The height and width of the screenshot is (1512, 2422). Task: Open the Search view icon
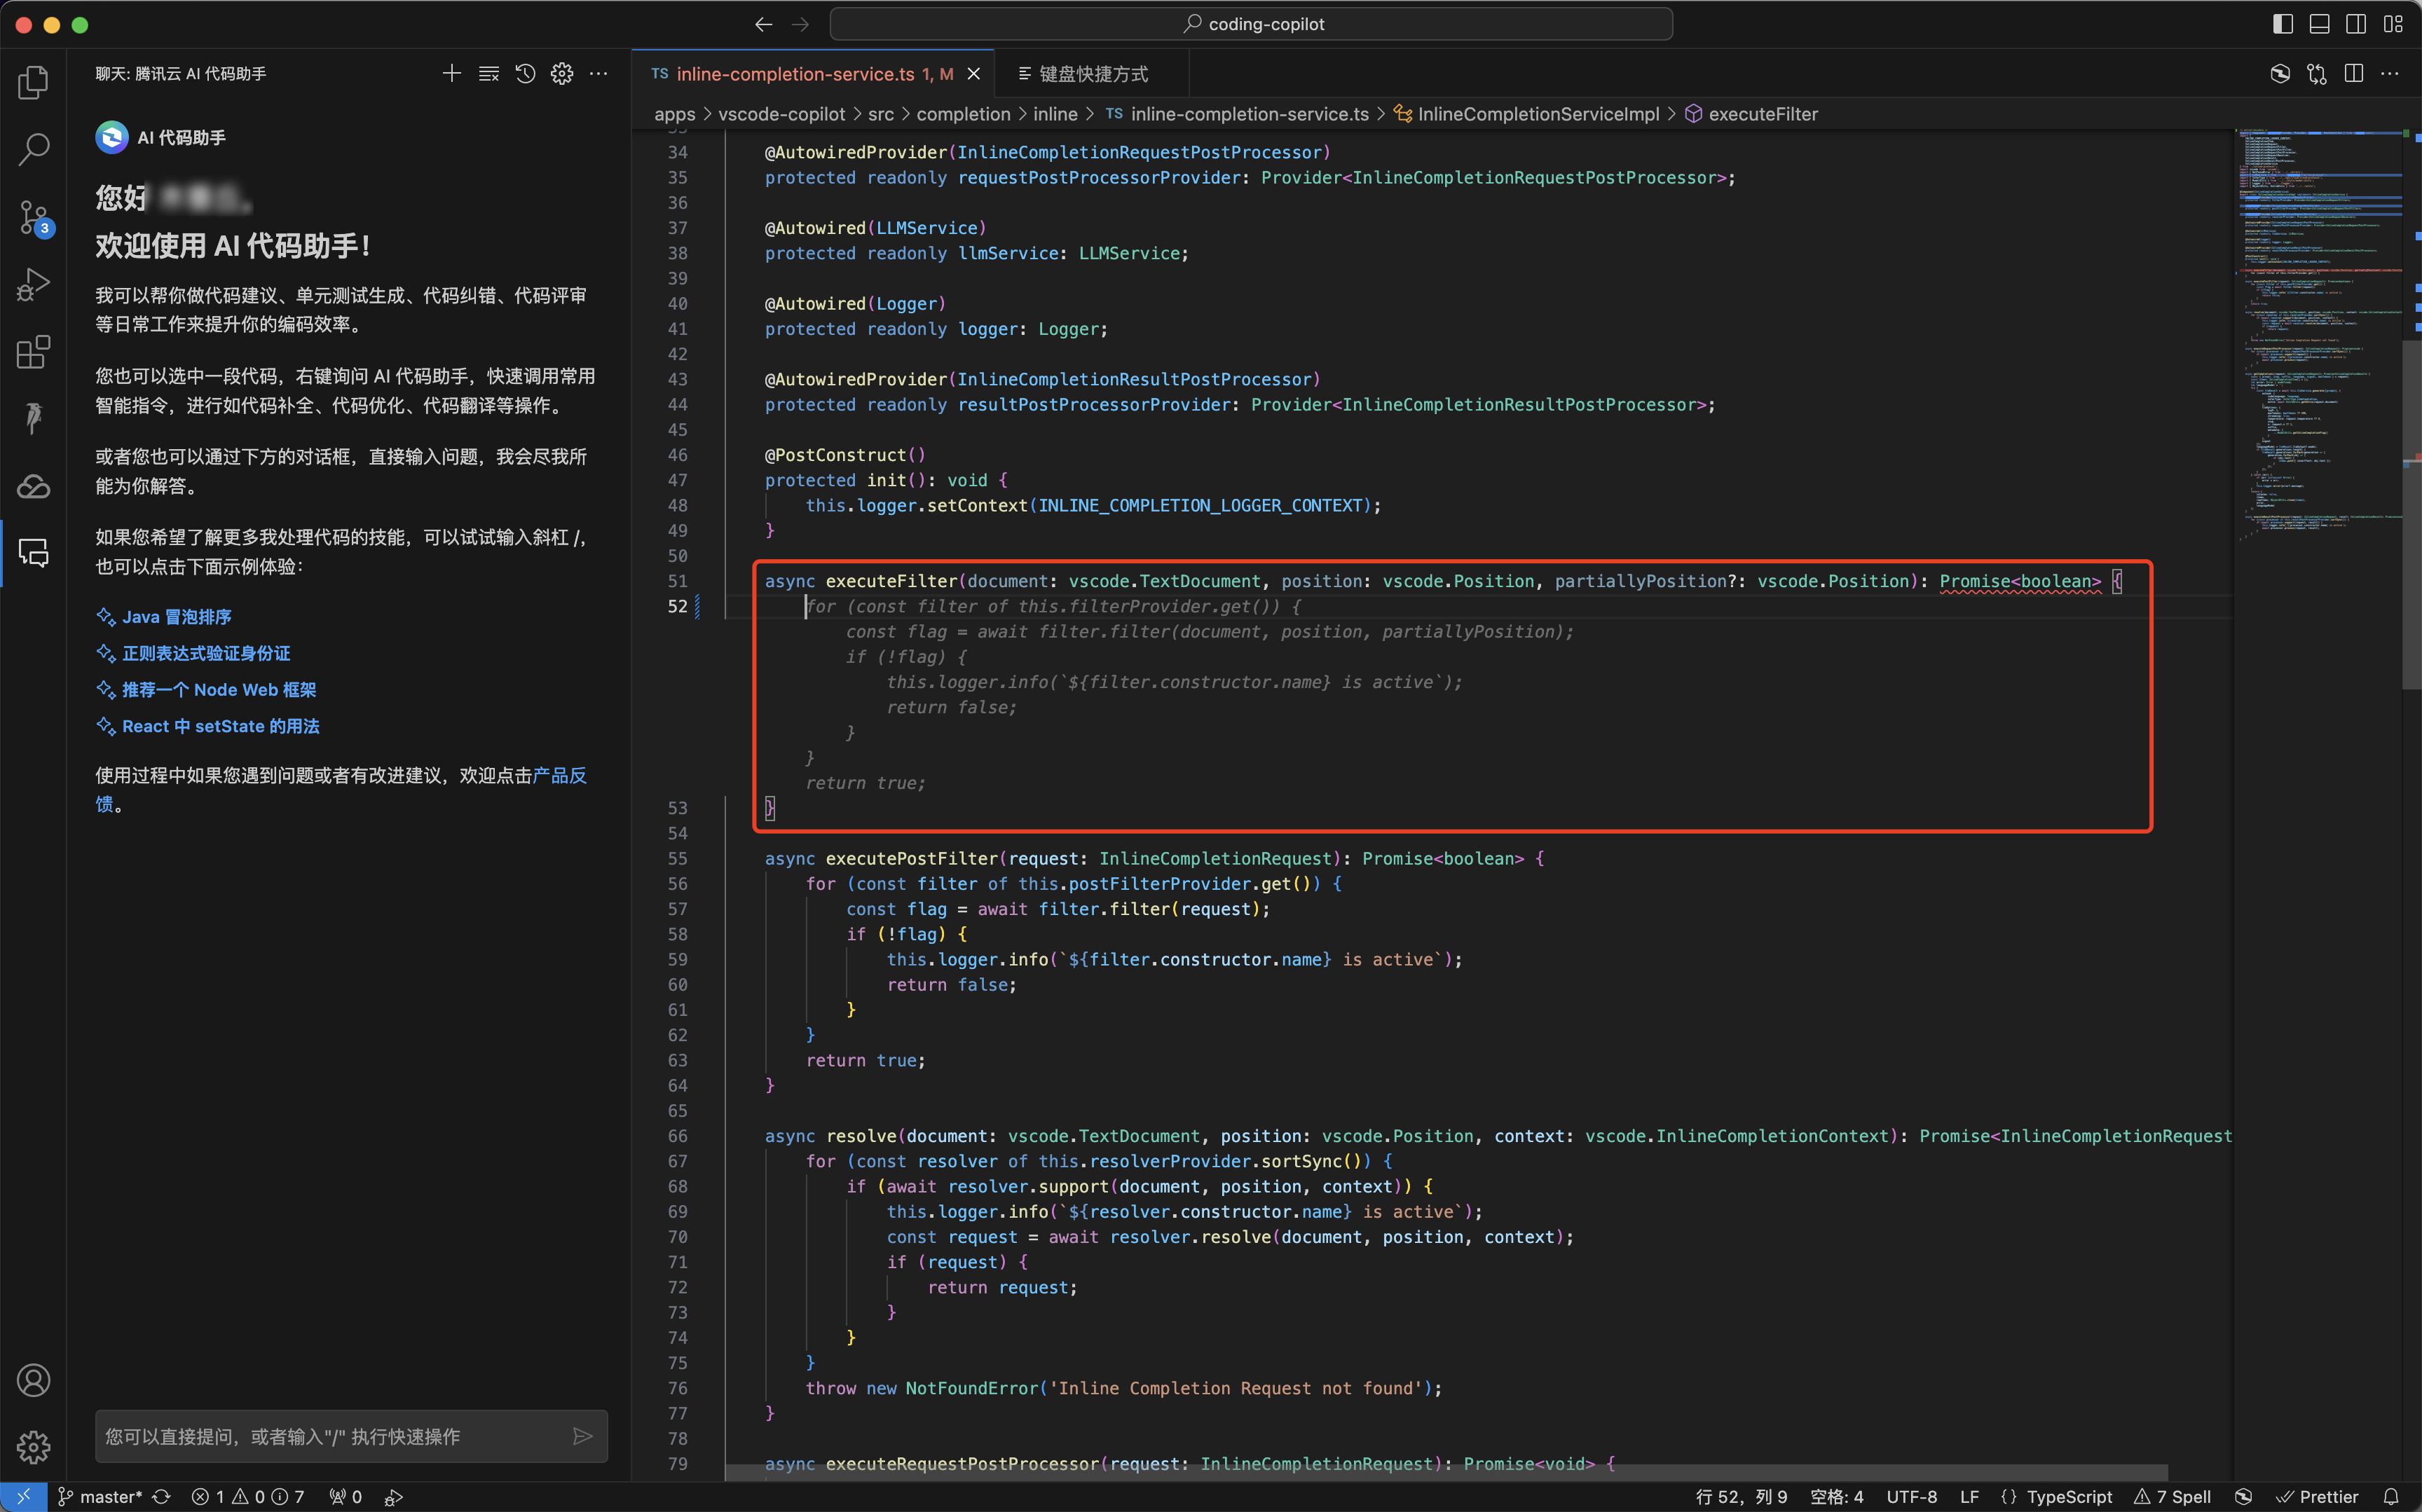33,149
